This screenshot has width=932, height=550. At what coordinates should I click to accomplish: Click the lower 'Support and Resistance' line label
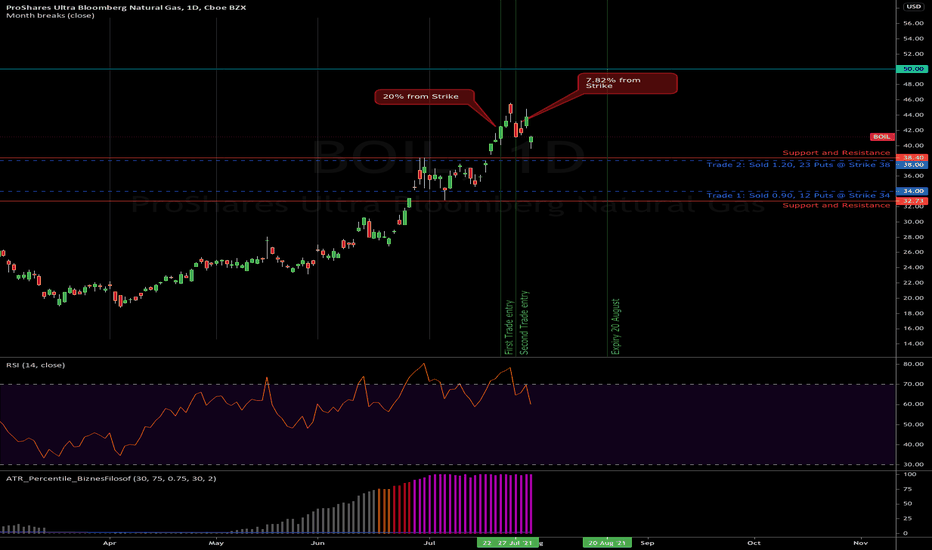tap(836, 205)
